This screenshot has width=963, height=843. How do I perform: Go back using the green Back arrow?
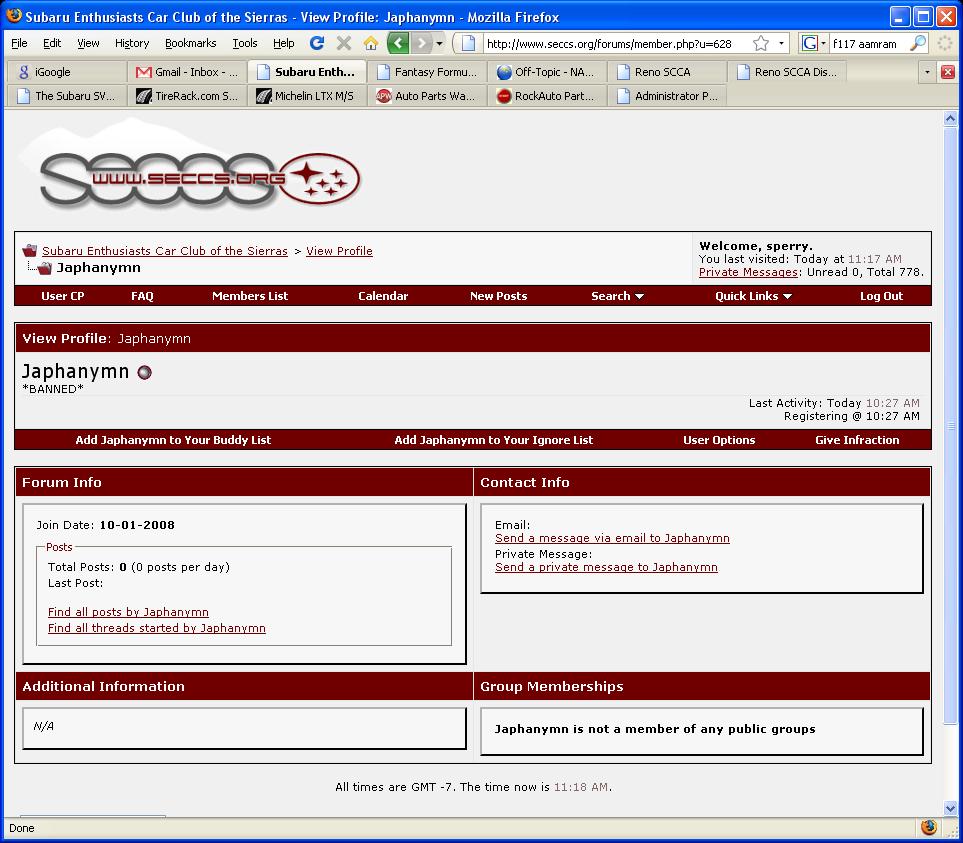pos(398,43)
